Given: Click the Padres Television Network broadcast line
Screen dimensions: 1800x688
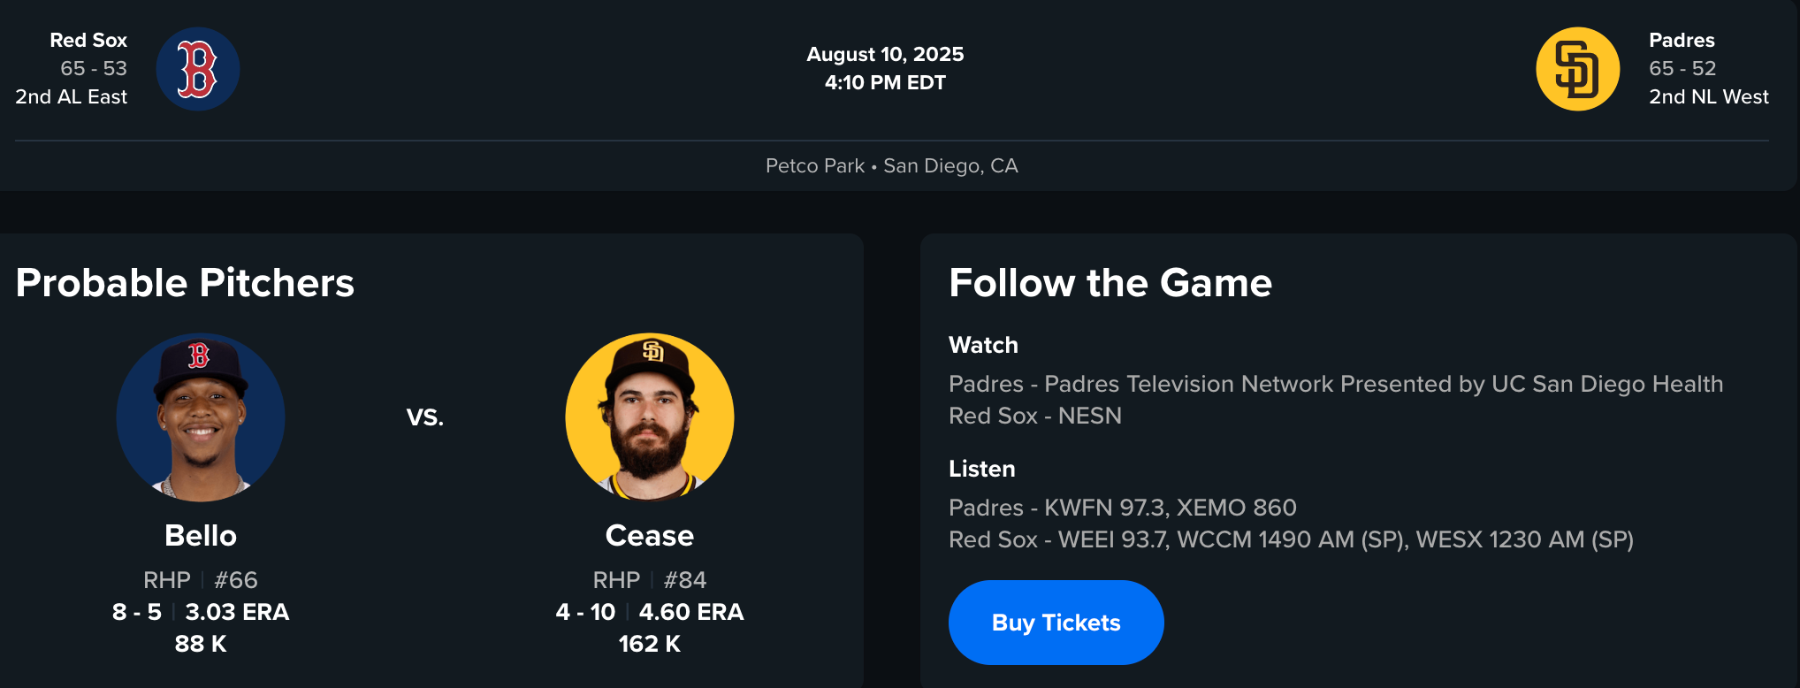Looking at the screenshot, I should coord(1335,384).
